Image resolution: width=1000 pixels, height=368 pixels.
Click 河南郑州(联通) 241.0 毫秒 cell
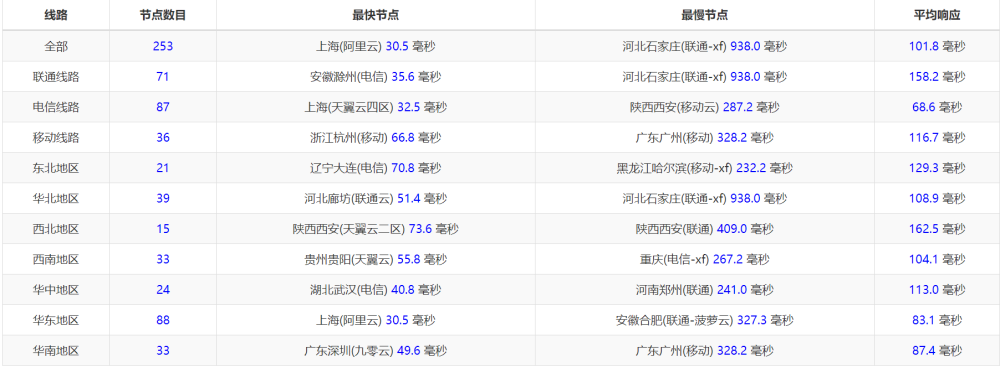pyautogui.click(x=705, y=290)
